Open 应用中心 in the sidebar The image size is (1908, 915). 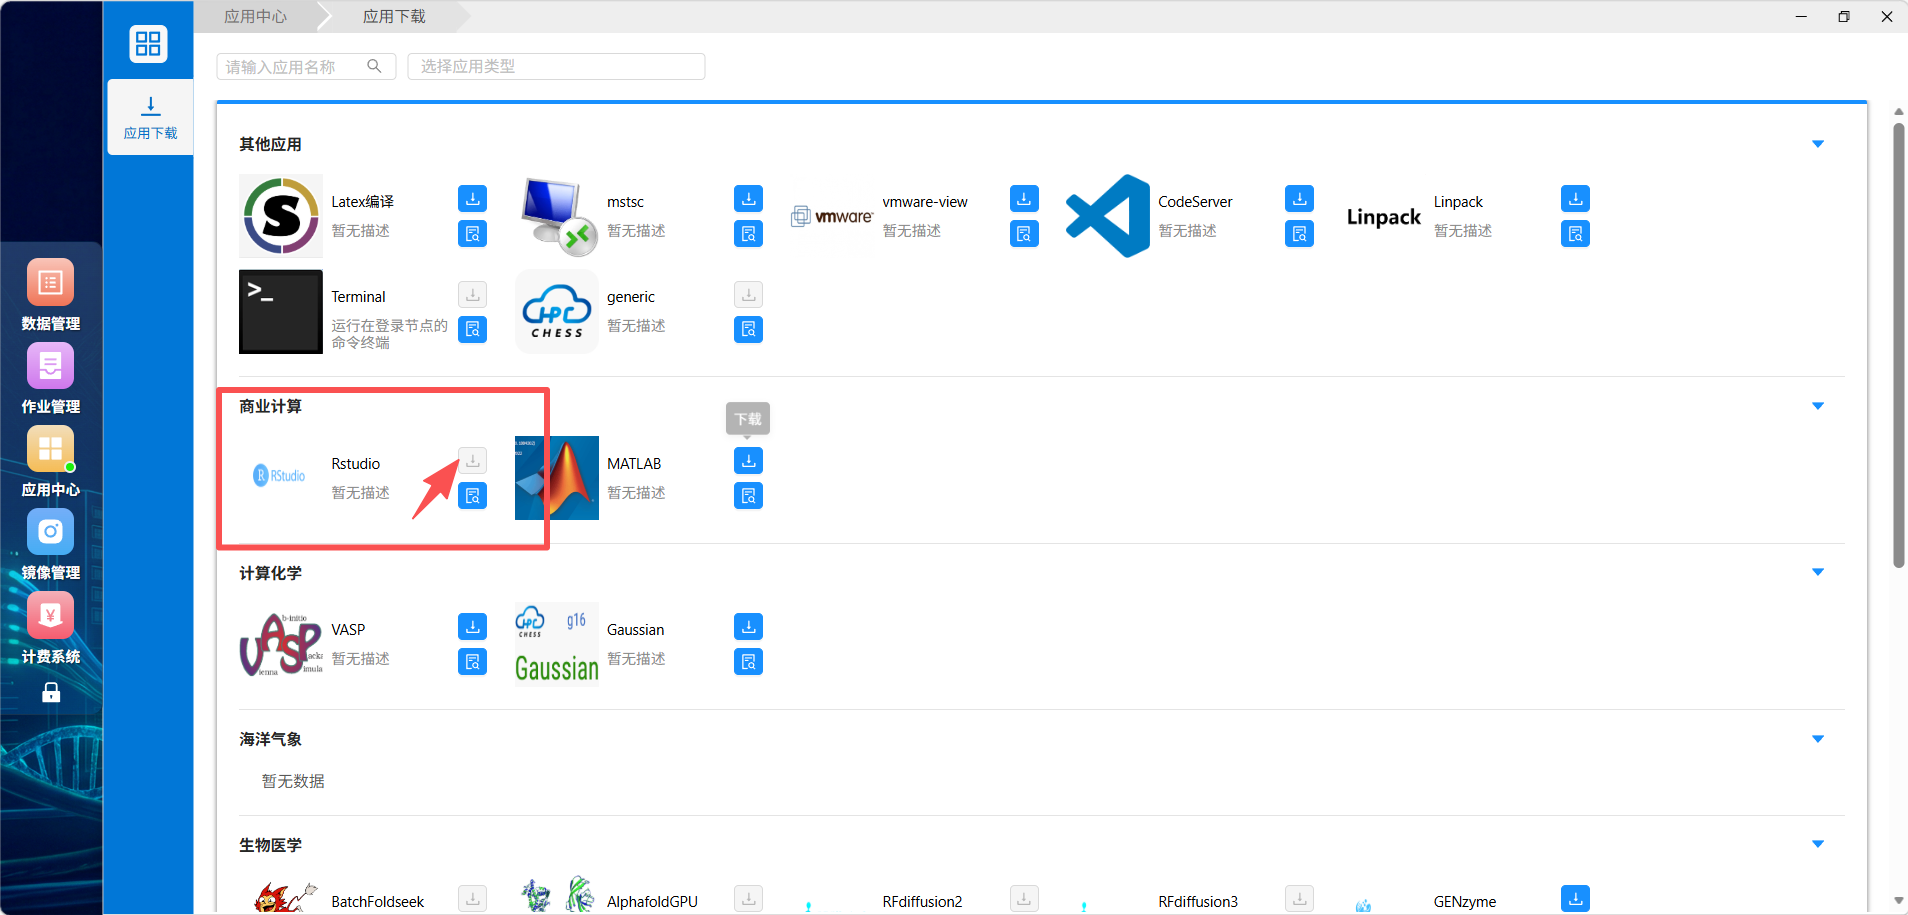51,461
